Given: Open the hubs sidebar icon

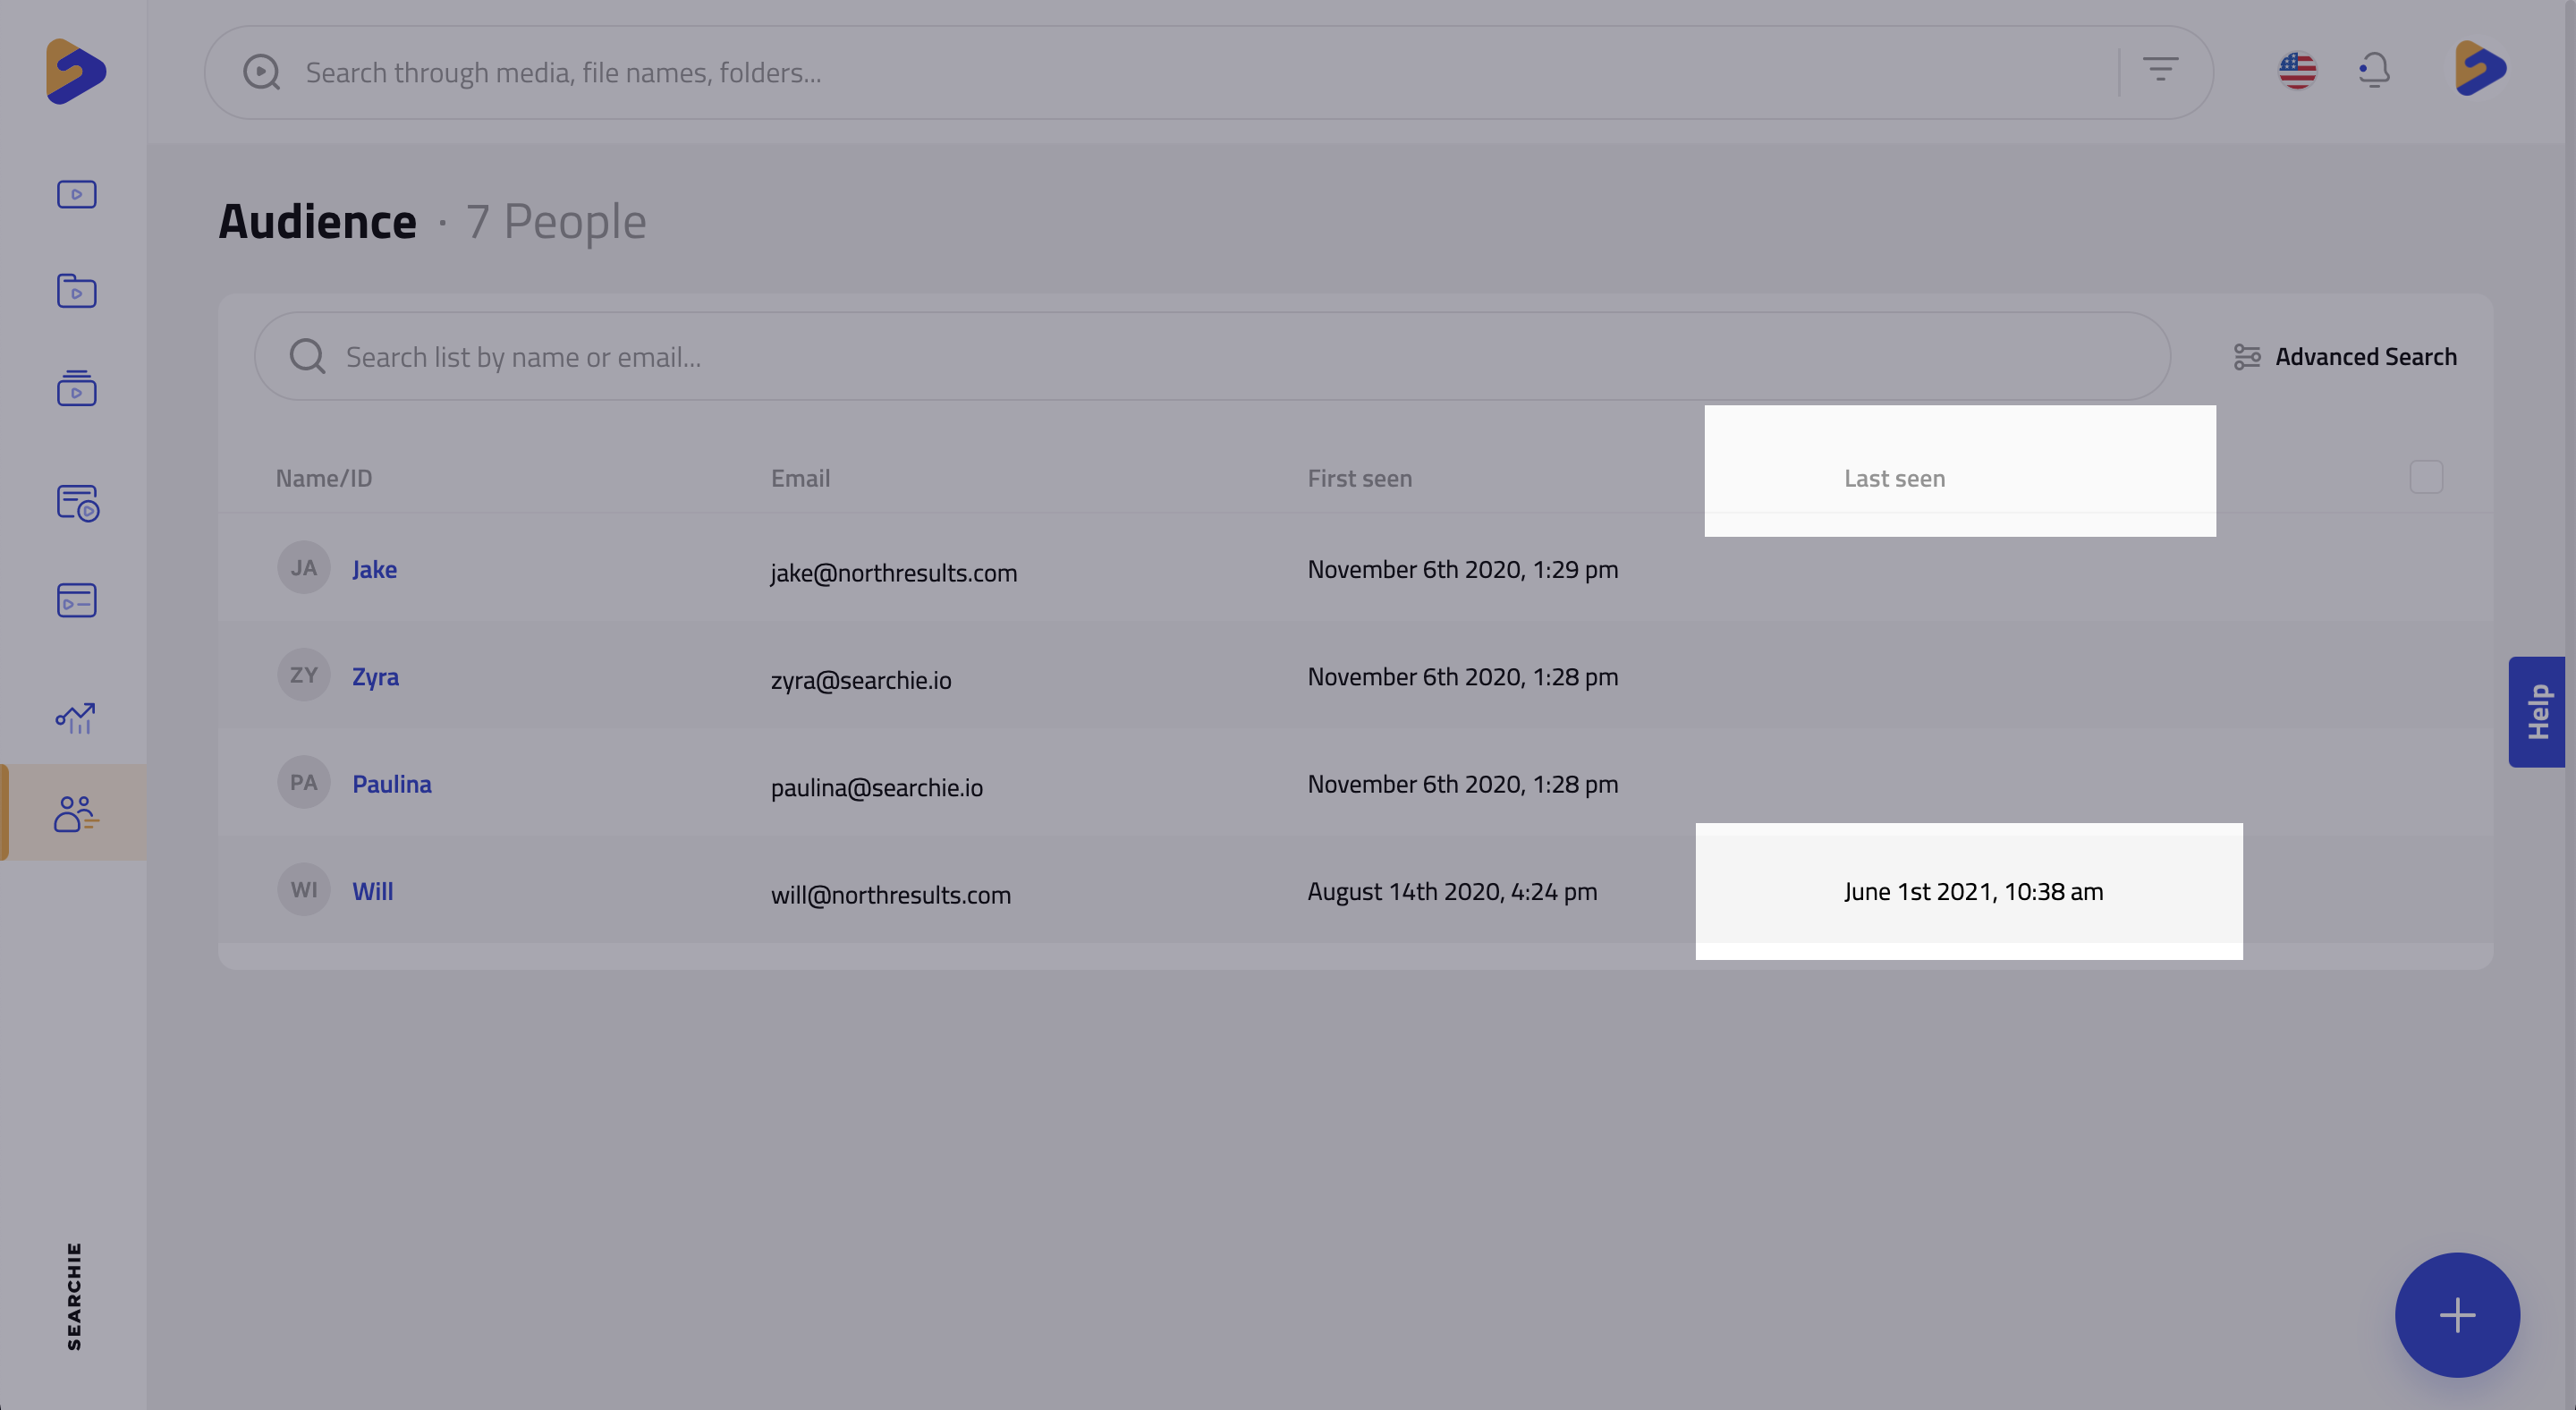Looking at the screenshot, I should click(76, 503).
